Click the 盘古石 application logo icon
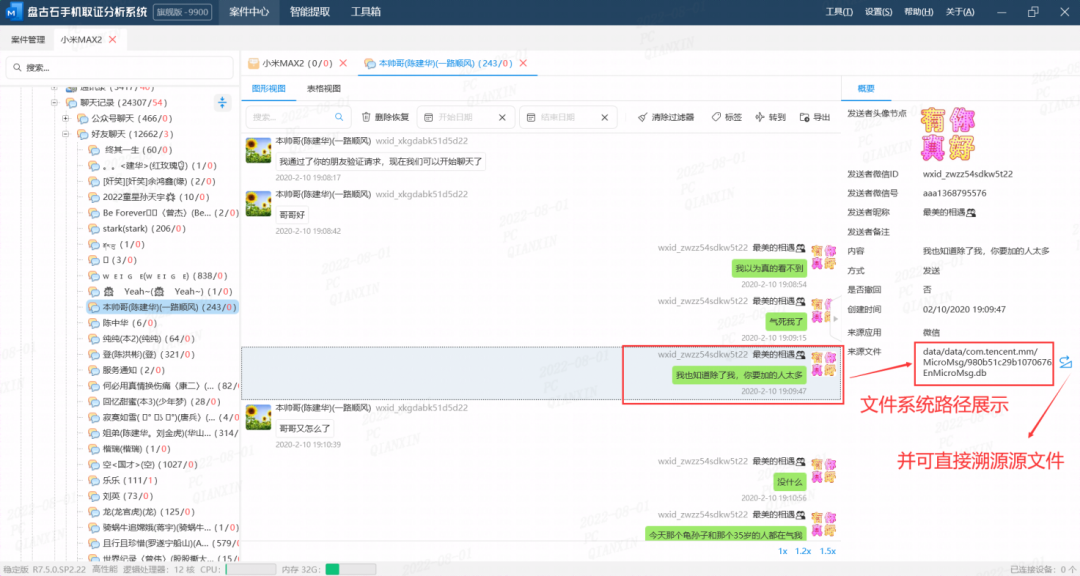1080x576 pixels. click(14, 12)
